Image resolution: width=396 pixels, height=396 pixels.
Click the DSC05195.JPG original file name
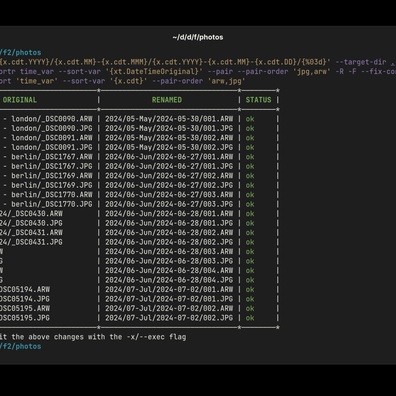coord(25,318)
